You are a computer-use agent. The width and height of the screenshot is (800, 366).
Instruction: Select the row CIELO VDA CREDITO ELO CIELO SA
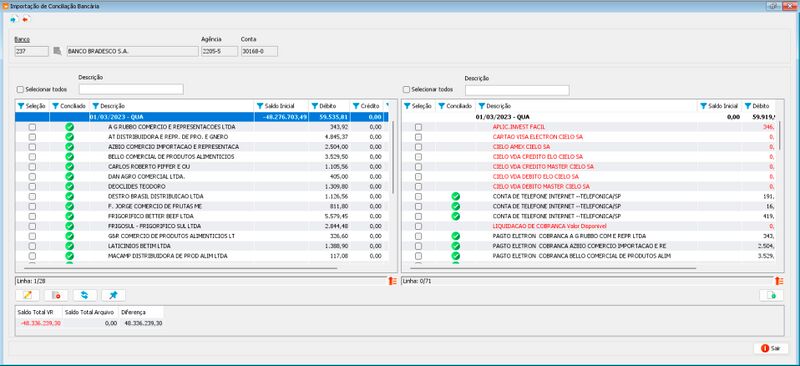(589, 156)
